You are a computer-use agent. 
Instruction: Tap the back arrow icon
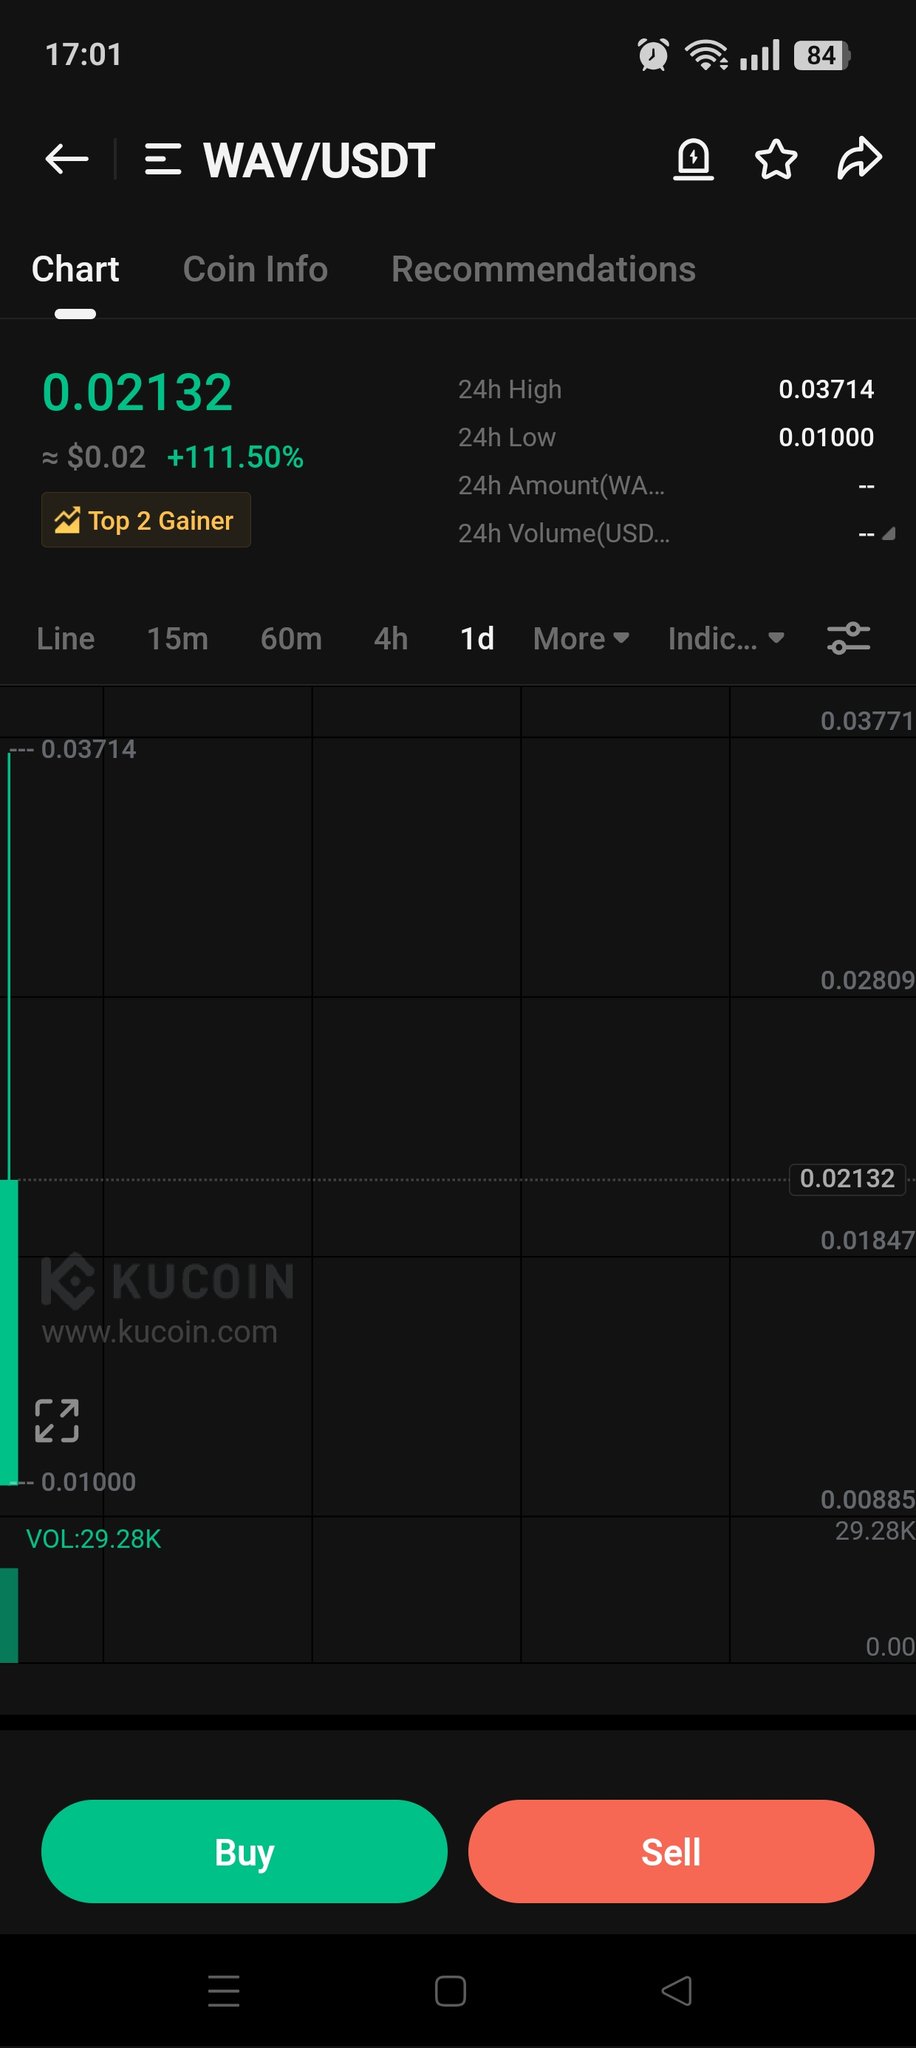click(x=67, y=159)
